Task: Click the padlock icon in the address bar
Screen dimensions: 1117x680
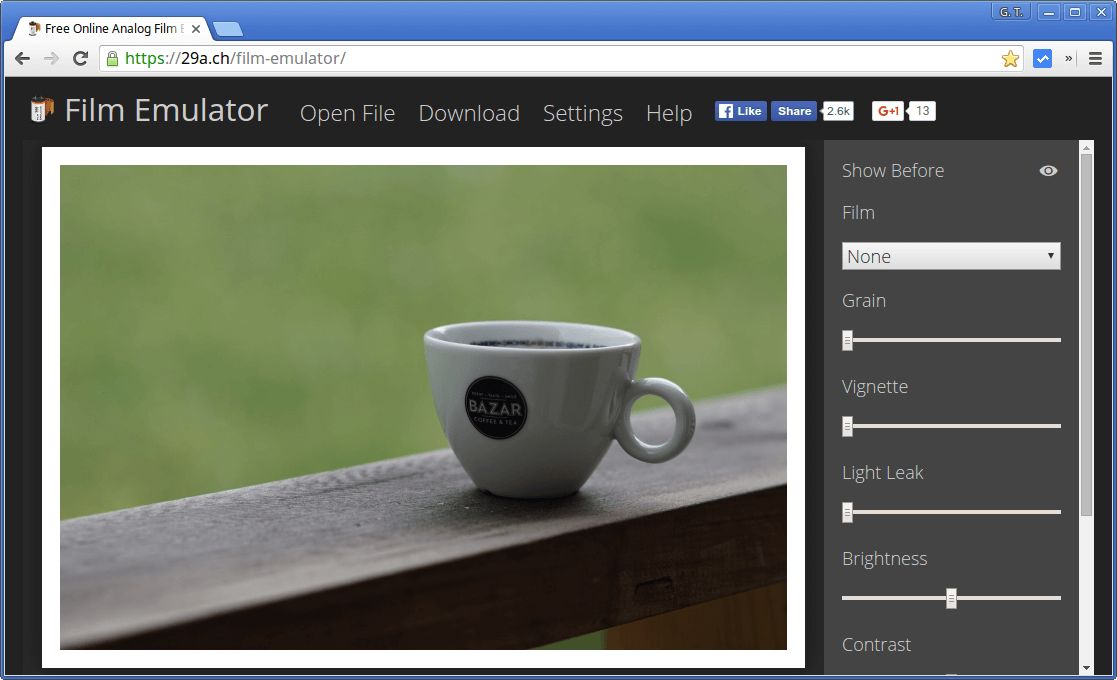Action: 112,59
